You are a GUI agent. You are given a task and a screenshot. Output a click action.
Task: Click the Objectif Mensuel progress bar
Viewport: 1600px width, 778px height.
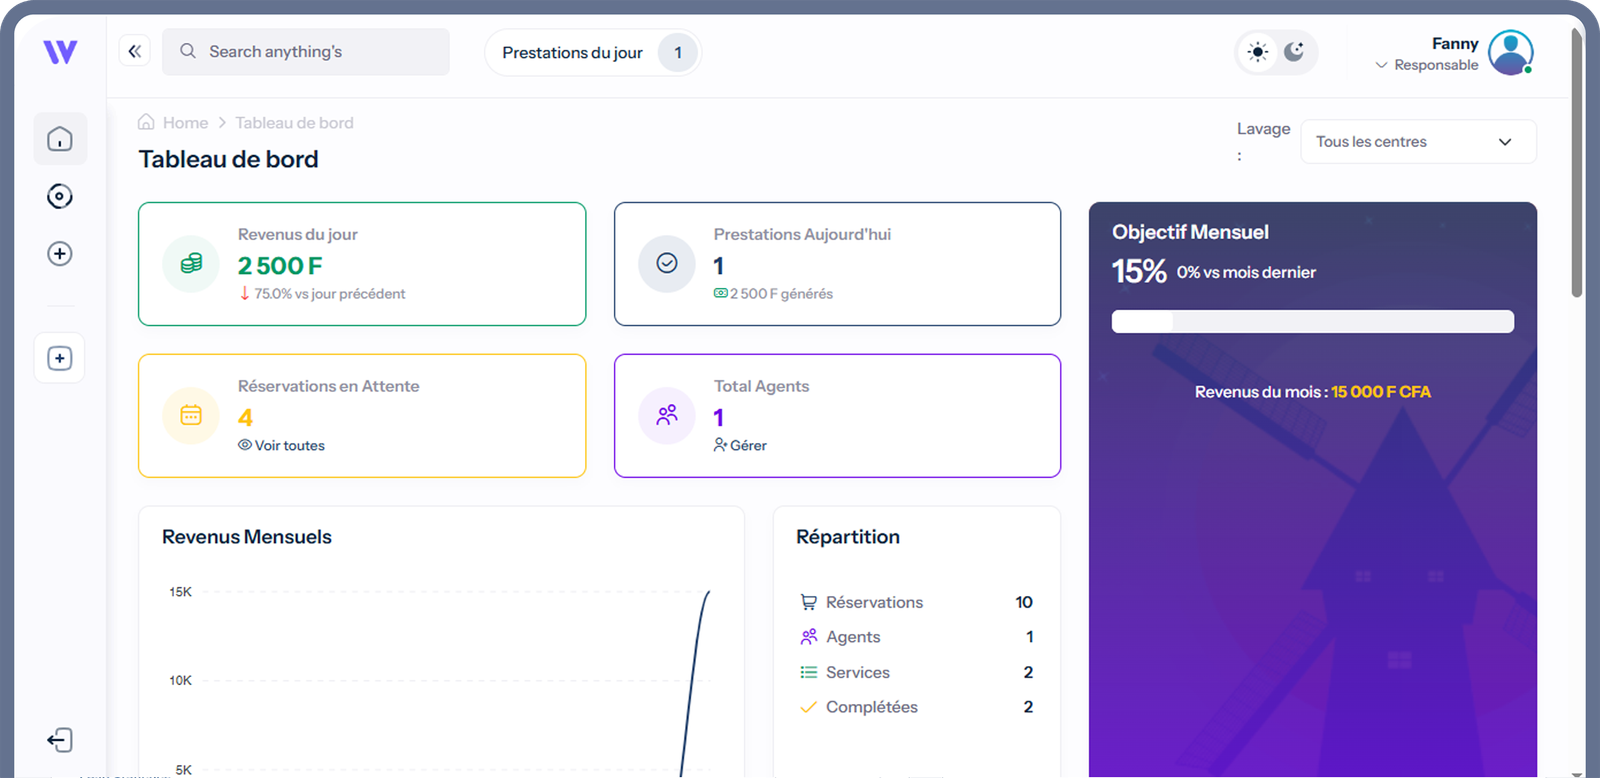(x=1312, y=321)
